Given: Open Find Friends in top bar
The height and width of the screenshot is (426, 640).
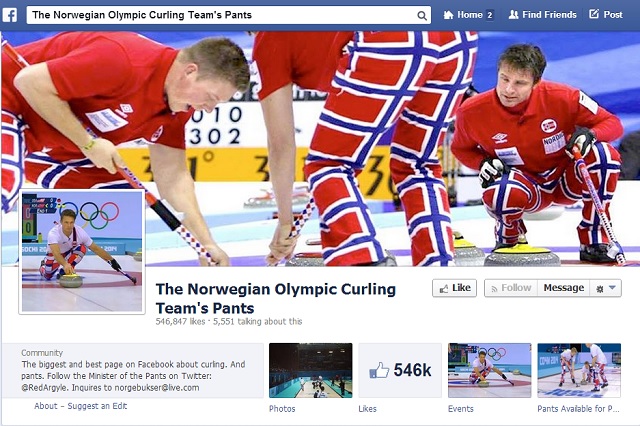Looking at the screenshot, I should click(542, 15).
